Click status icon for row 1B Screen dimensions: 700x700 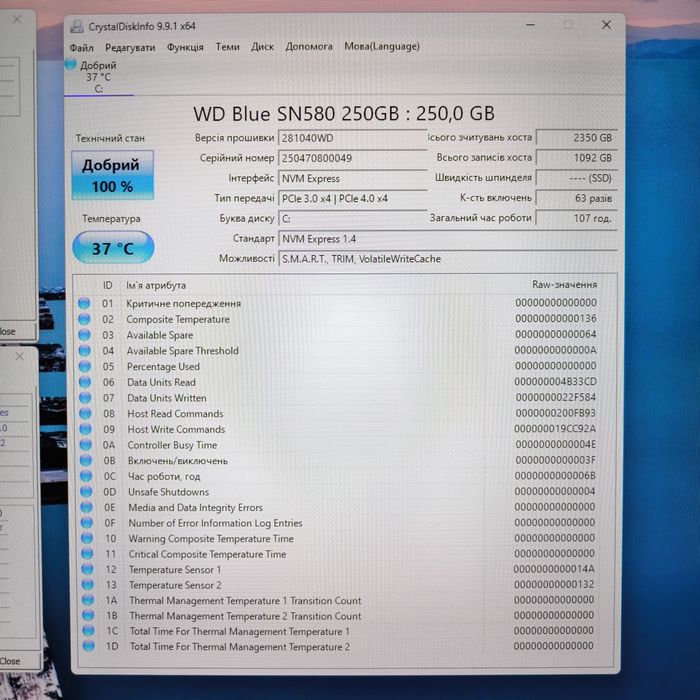[88, 616]
